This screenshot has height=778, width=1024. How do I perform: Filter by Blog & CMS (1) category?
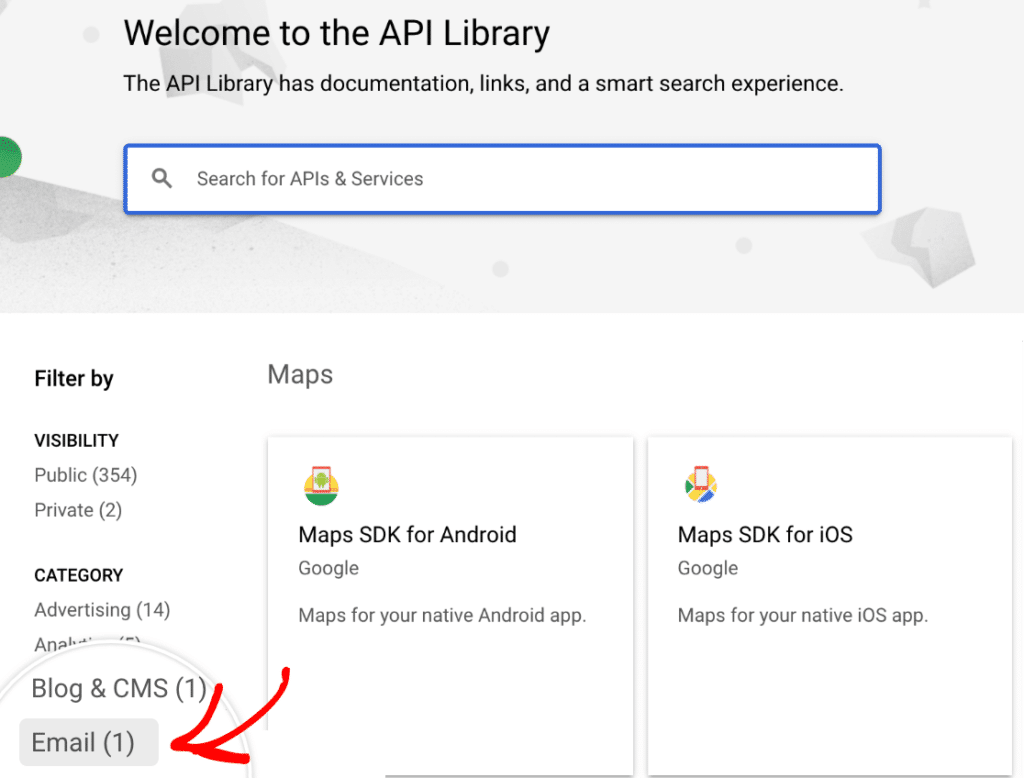coord(119,689)
